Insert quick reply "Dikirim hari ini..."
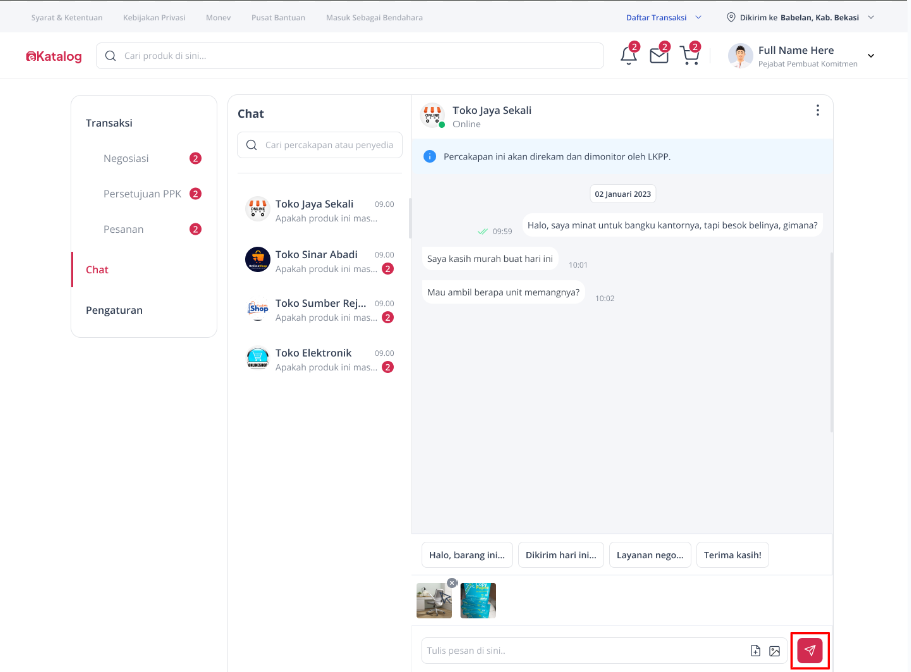This screenshot has height=672, width=911. pyautogui.click(x=561, y=555)
